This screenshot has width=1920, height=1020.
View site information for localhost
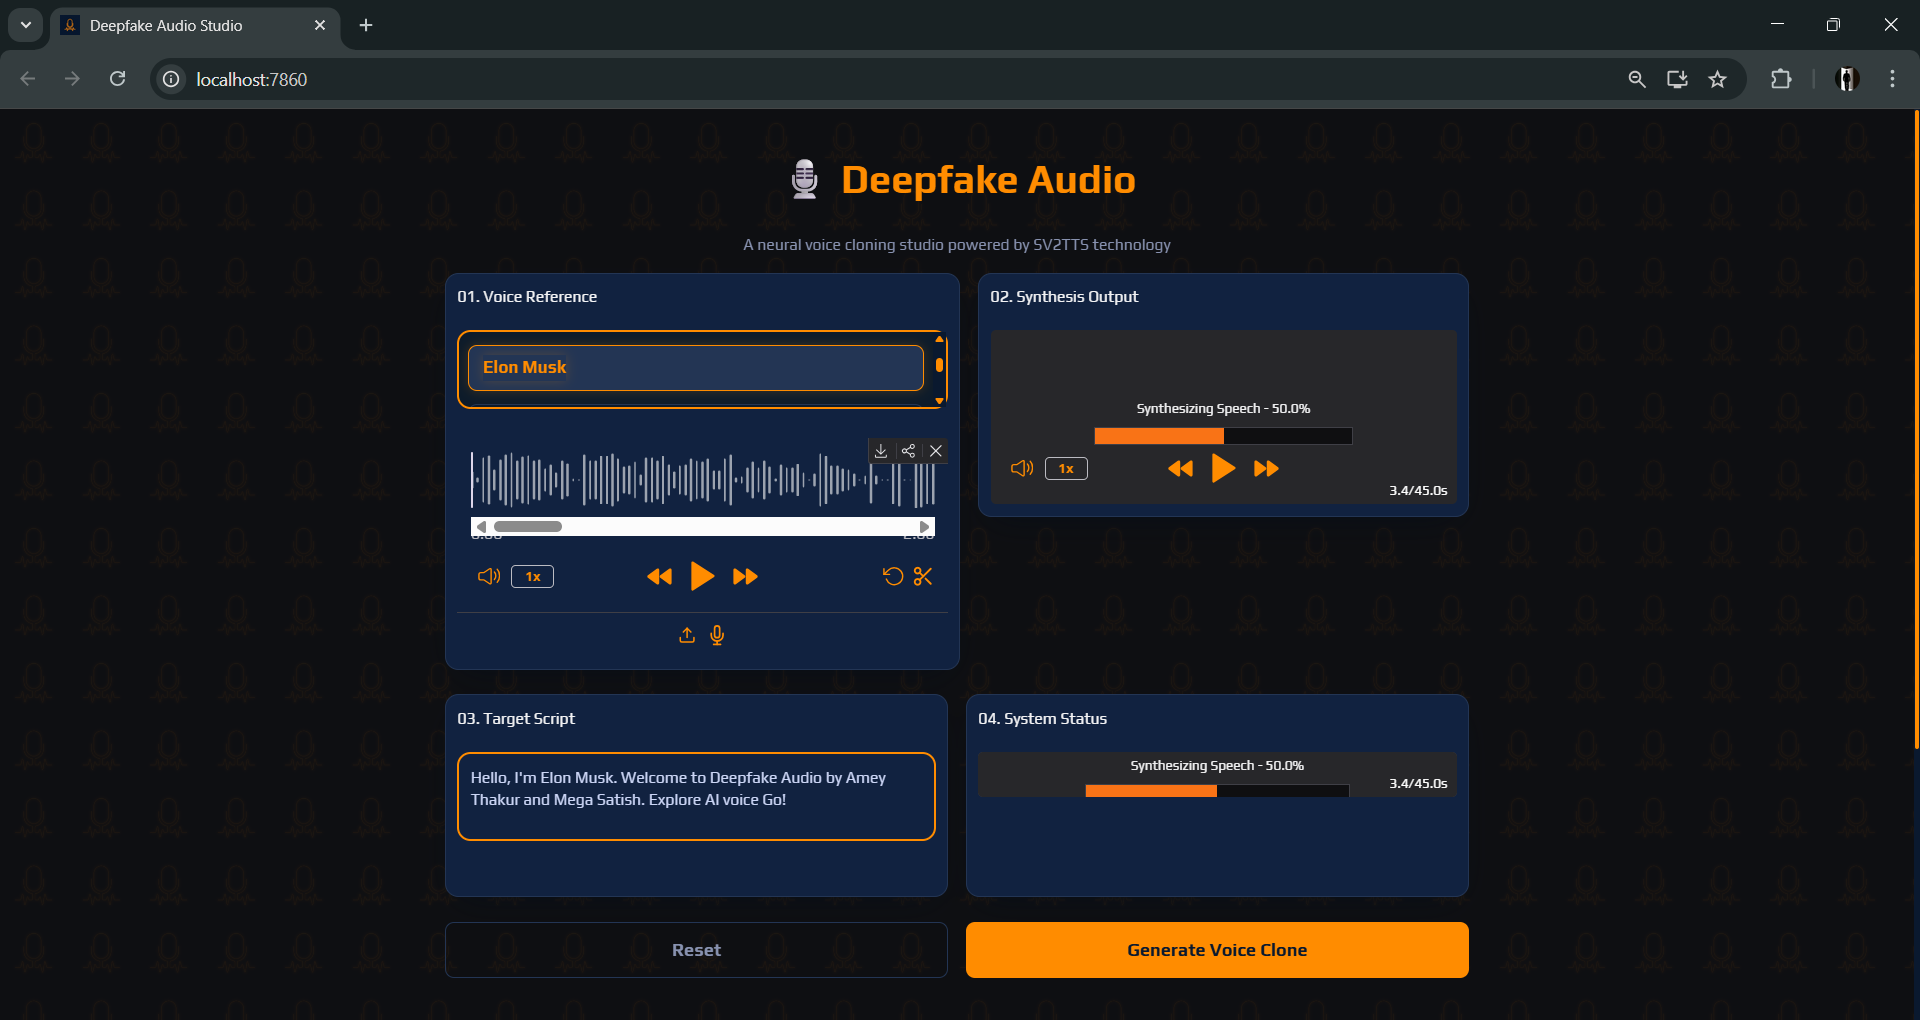172,79
